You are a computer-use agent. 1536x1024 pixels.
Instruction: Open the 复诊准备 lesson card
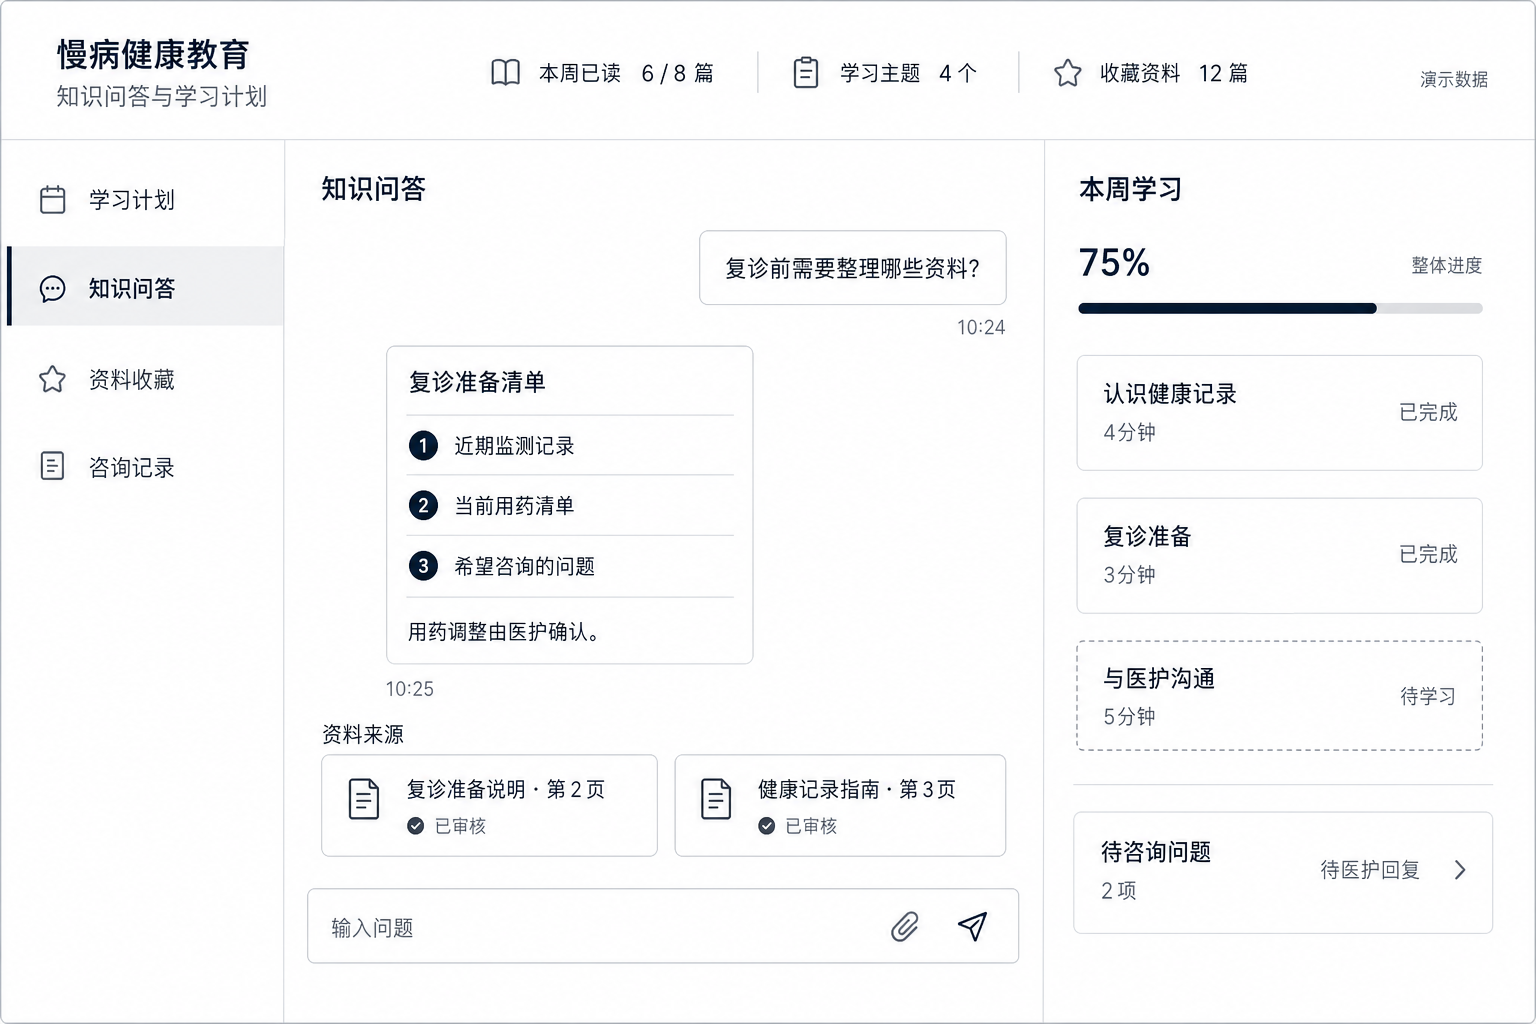coord(1279,555)
